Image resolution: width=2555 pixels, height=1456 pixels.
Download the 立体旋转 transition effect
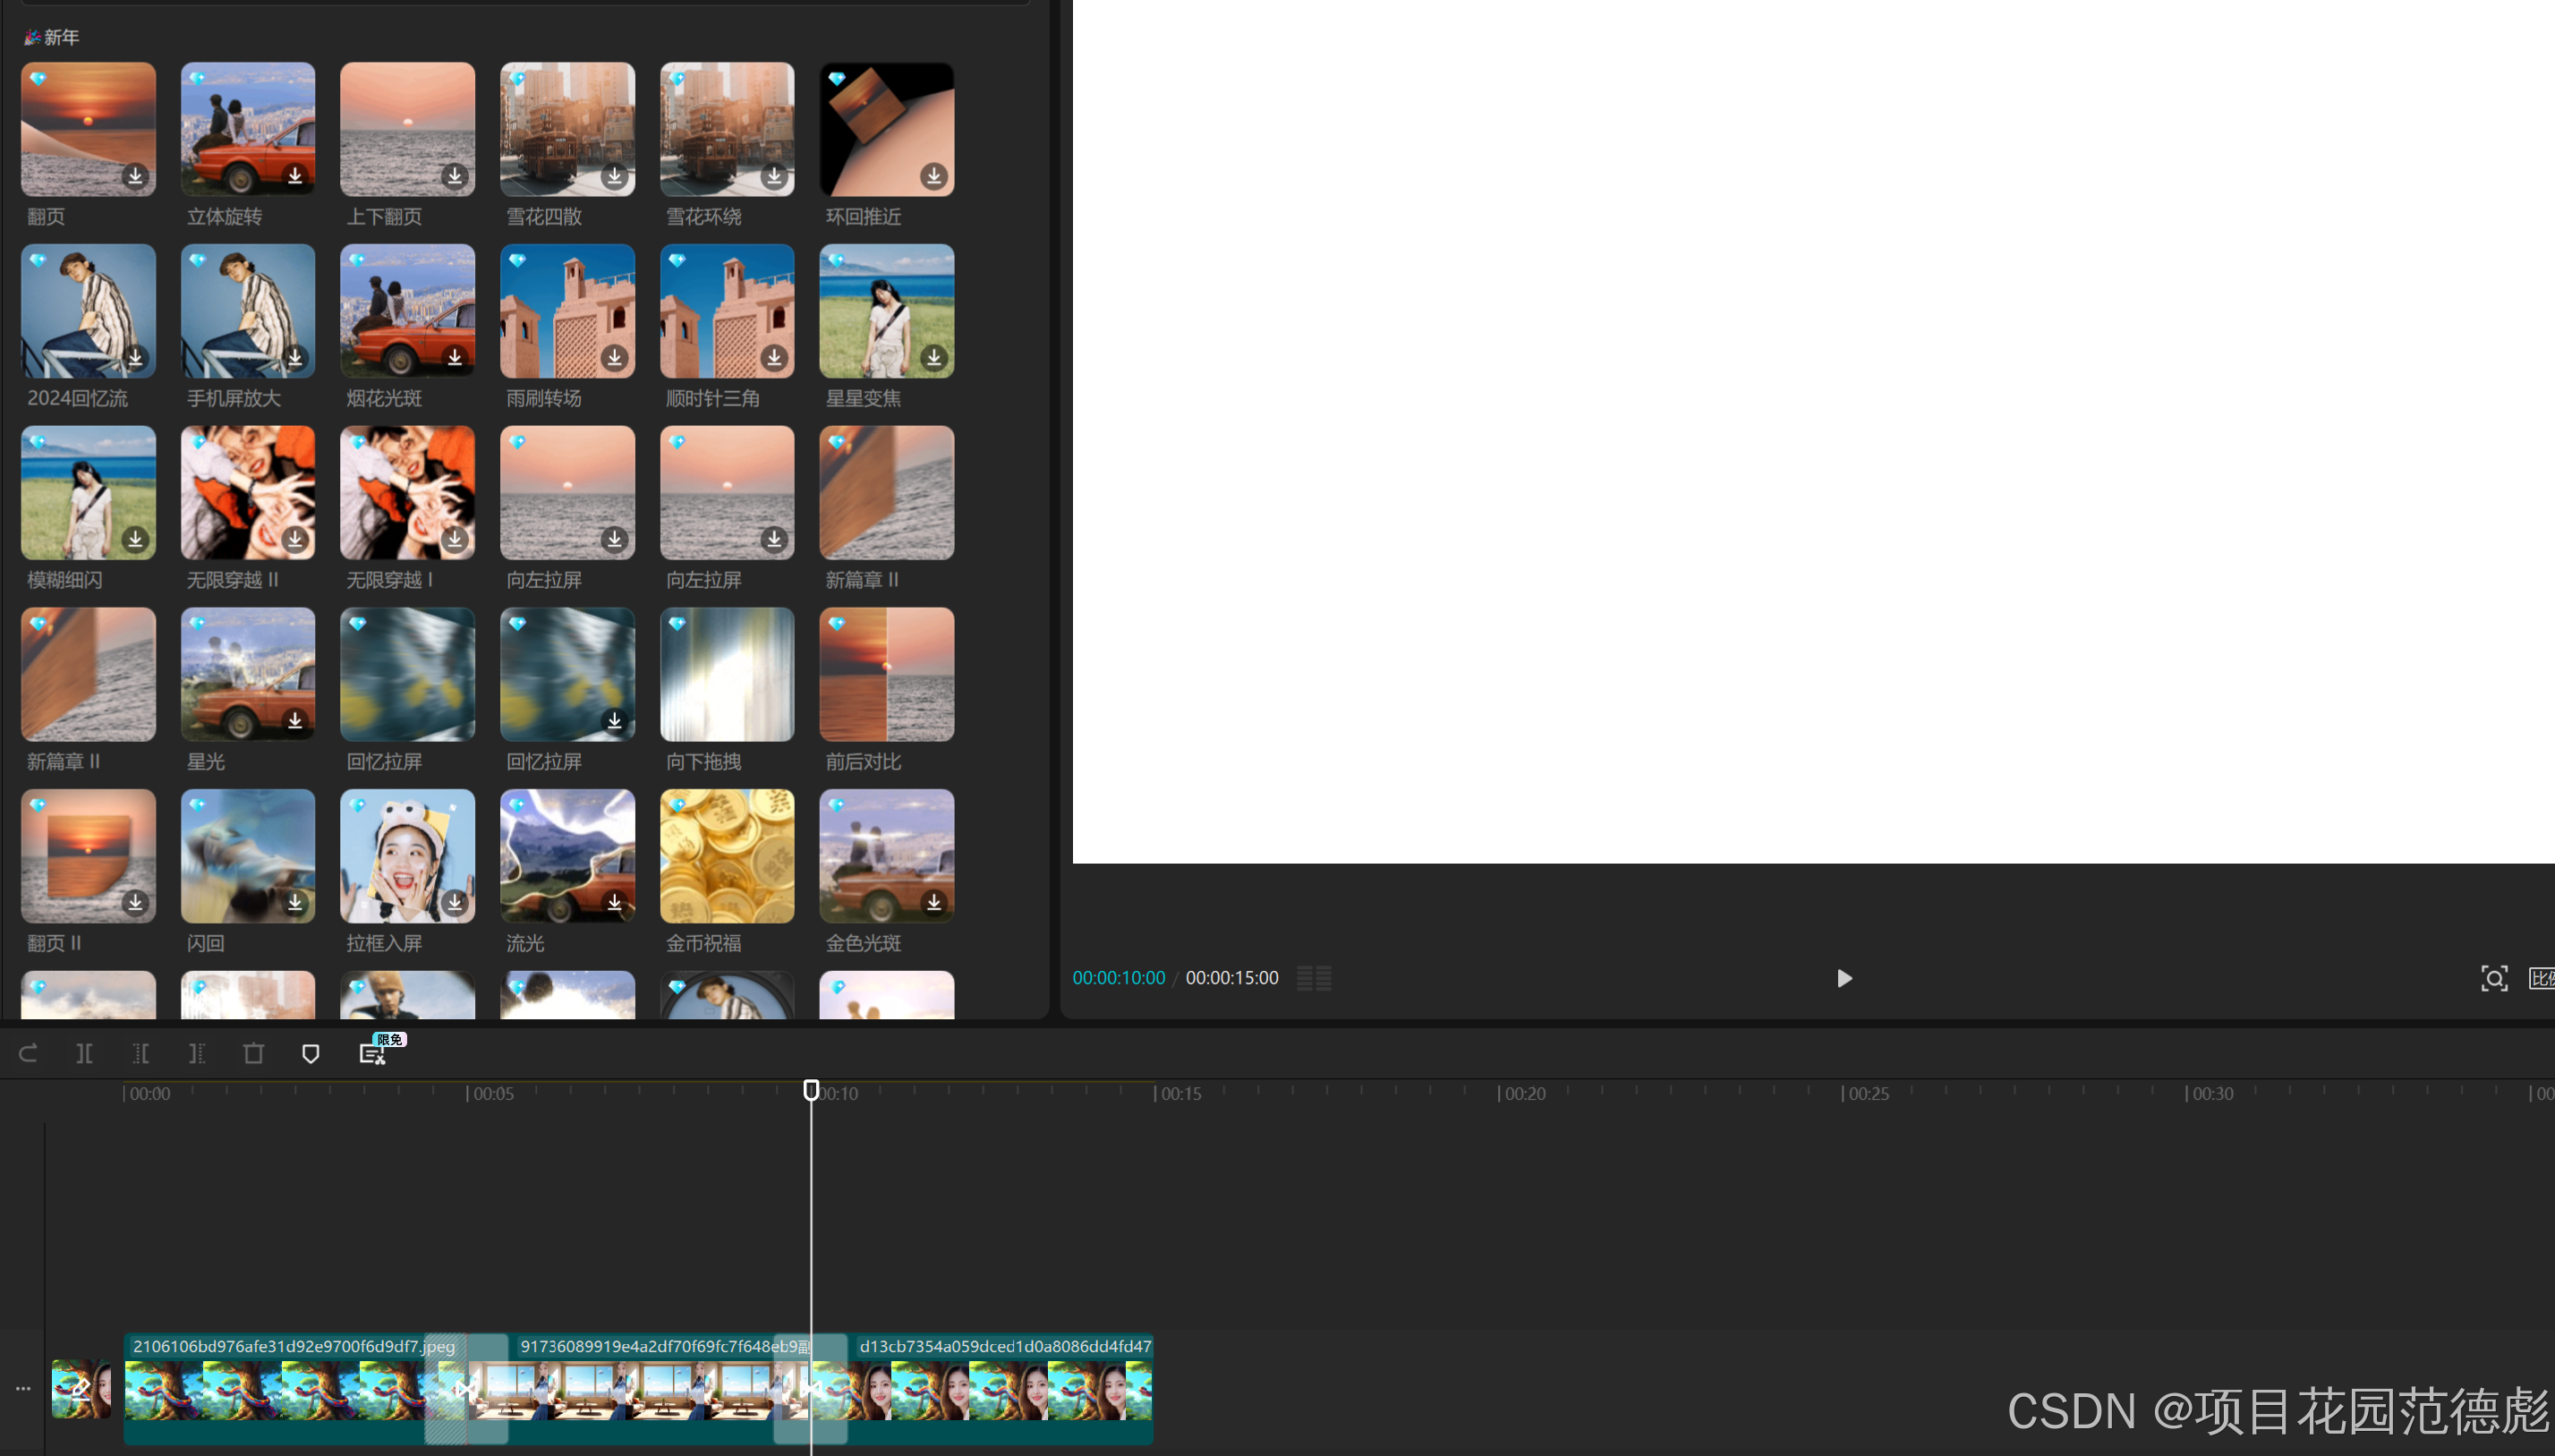click(x=295, y=176)
